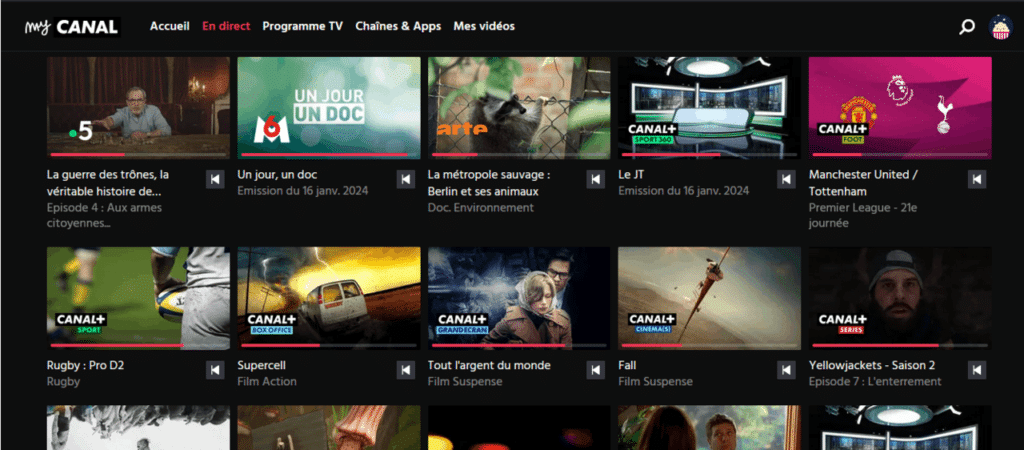Viewport: 1024px width, 450px height.
Task: Open the Programme TV tab
Action: 302,26
